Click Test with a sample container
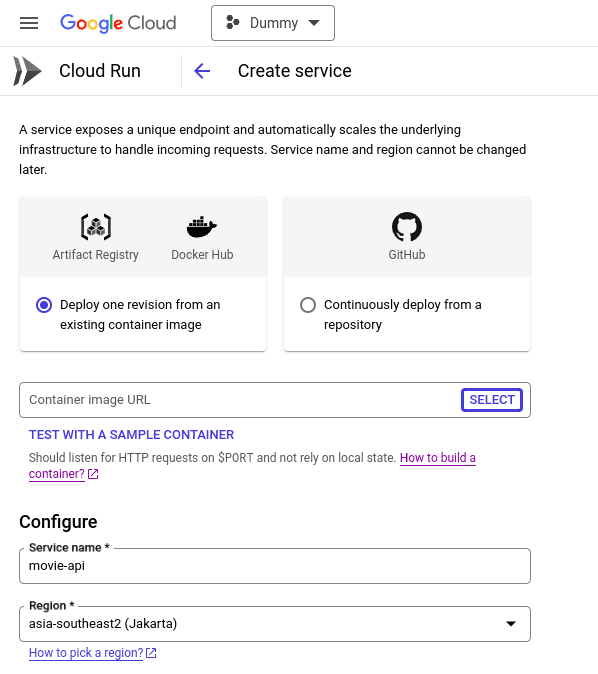Viewport: 598px width, 674px height. [132, 435]
